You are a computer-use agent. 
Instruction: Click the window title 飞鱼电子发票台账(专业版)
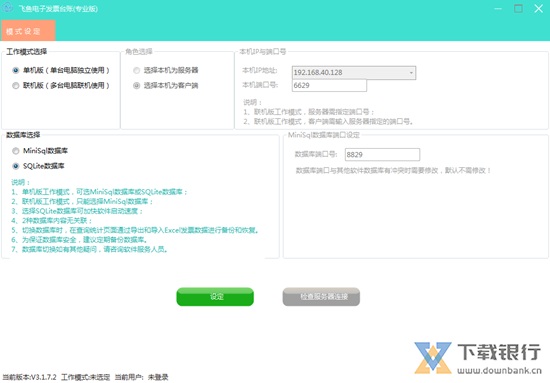[58, 9]
